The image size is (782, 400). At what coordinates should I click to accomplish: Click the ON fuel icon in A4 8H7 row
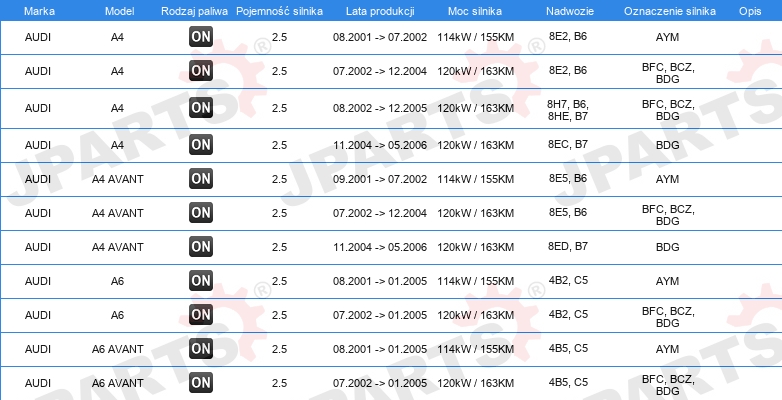tap(201, 107)
